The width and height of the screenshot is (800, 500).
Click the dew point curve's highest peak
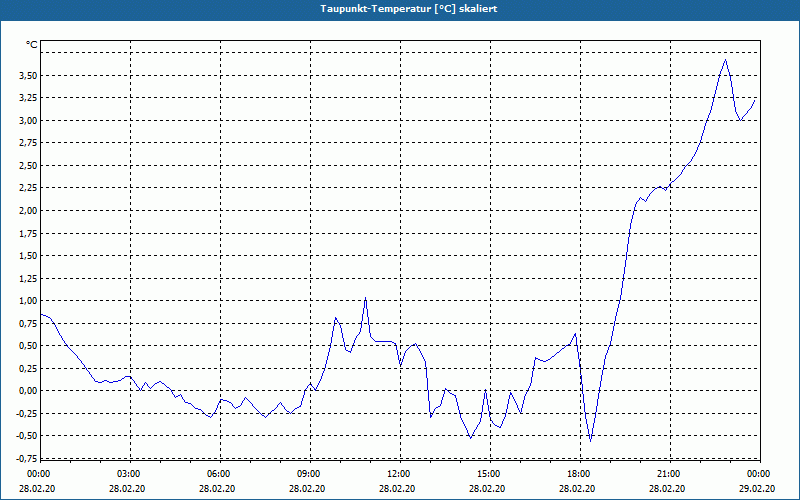[726, 60]
